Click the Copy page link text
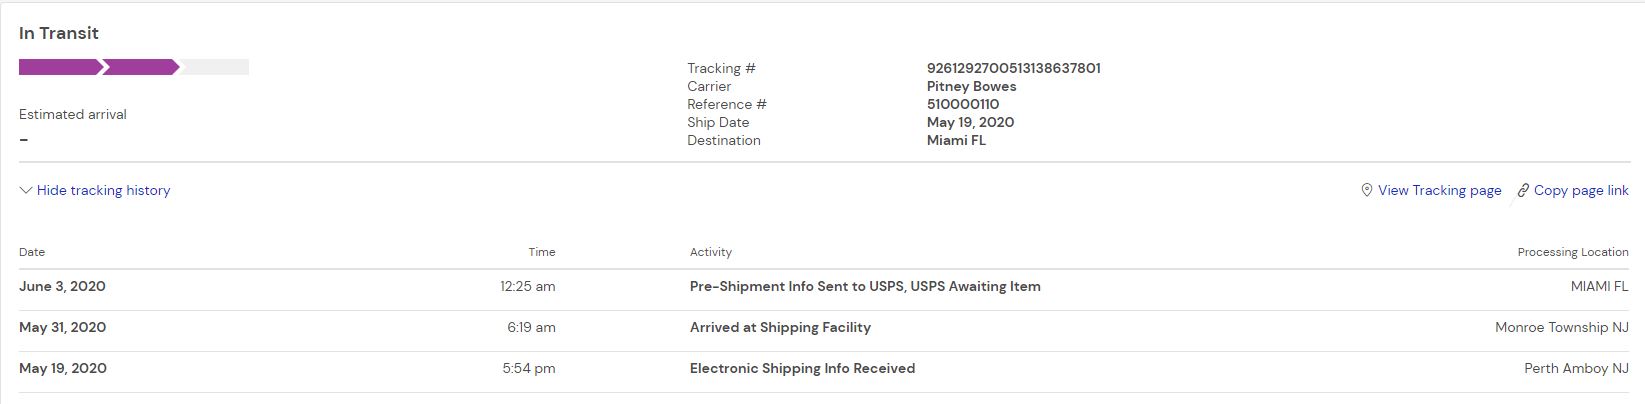The image size is (1645, 404). (1581, 190)
